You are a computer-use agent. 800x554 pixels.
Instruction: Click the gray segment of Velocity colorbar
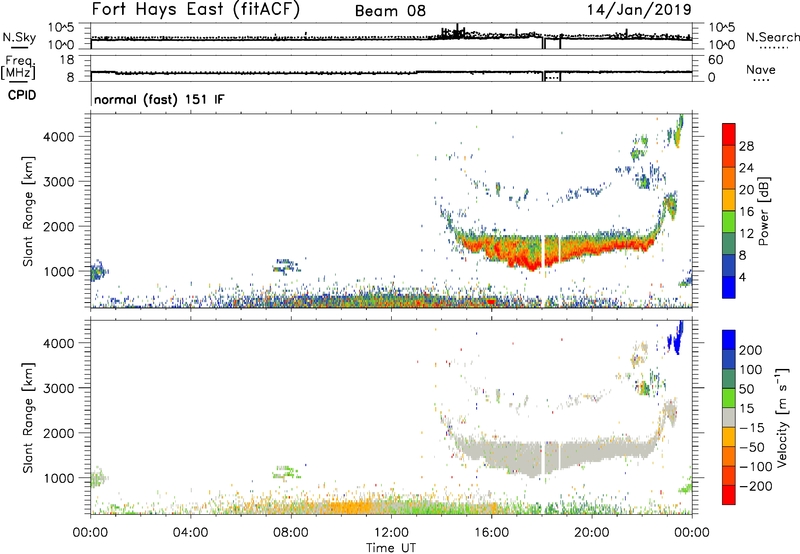729,417
